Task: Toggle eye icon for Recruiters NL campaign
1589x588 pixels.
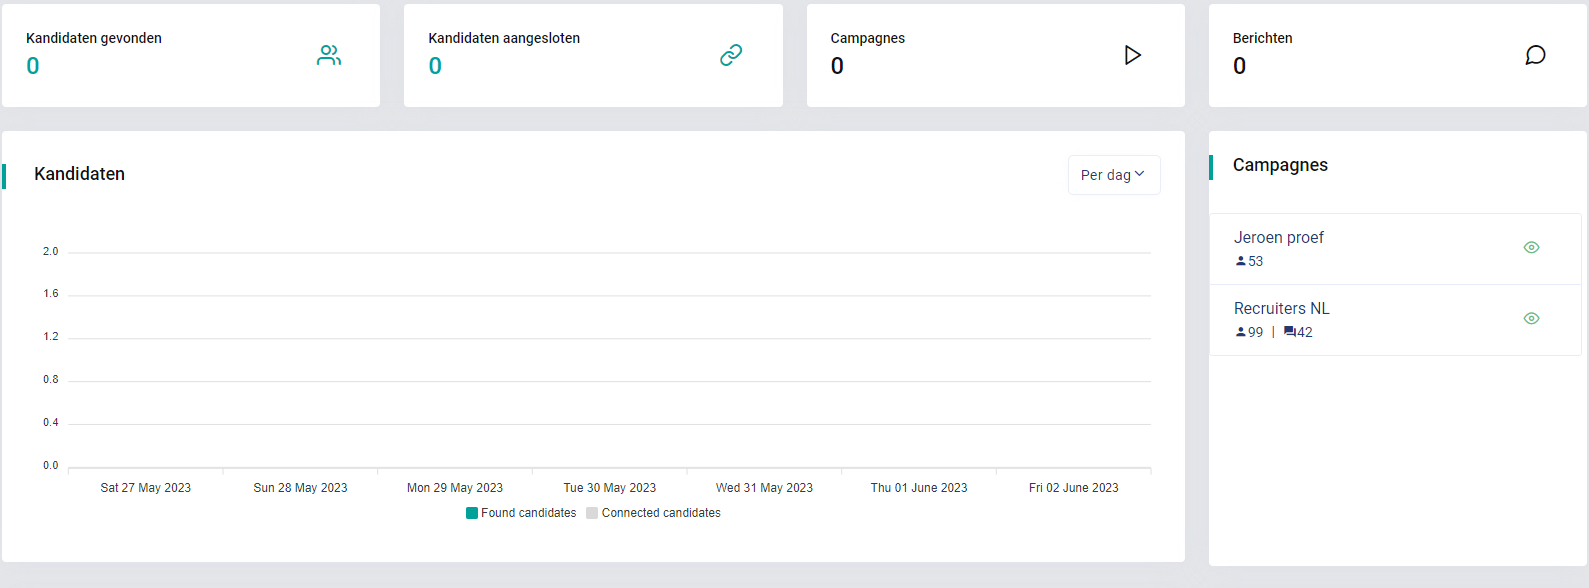Action: (x=1531, y=319)
